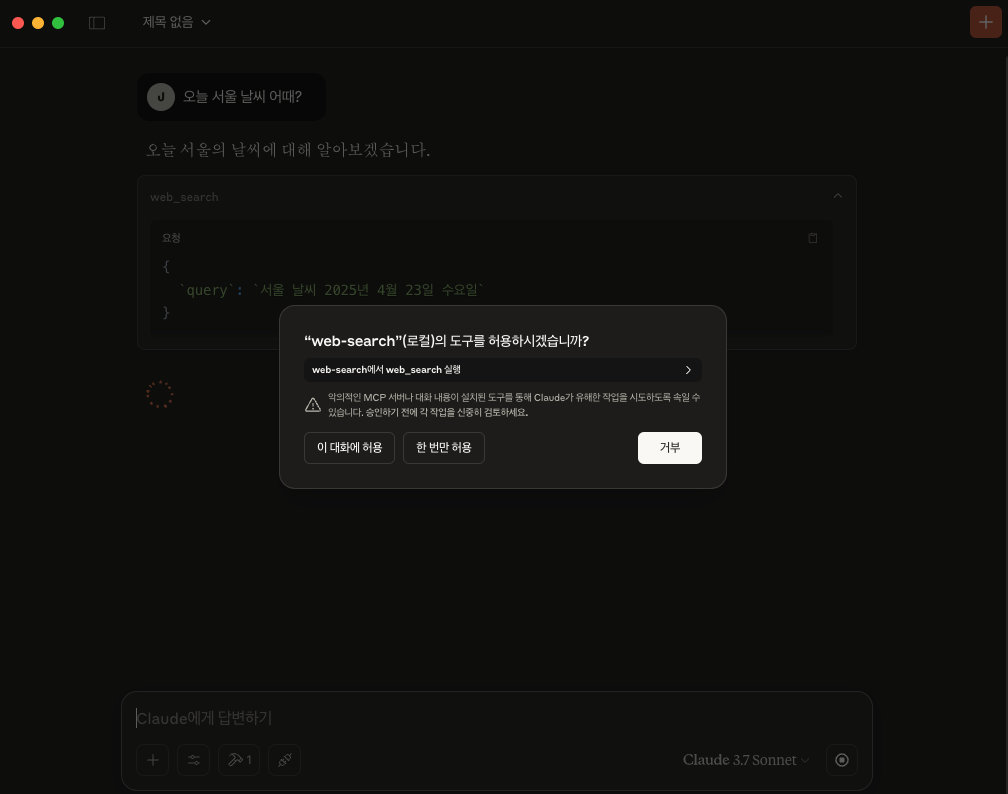Open the 제목 없음 title dropdown
Screen dimensions: 1008x794
point(177,23)
